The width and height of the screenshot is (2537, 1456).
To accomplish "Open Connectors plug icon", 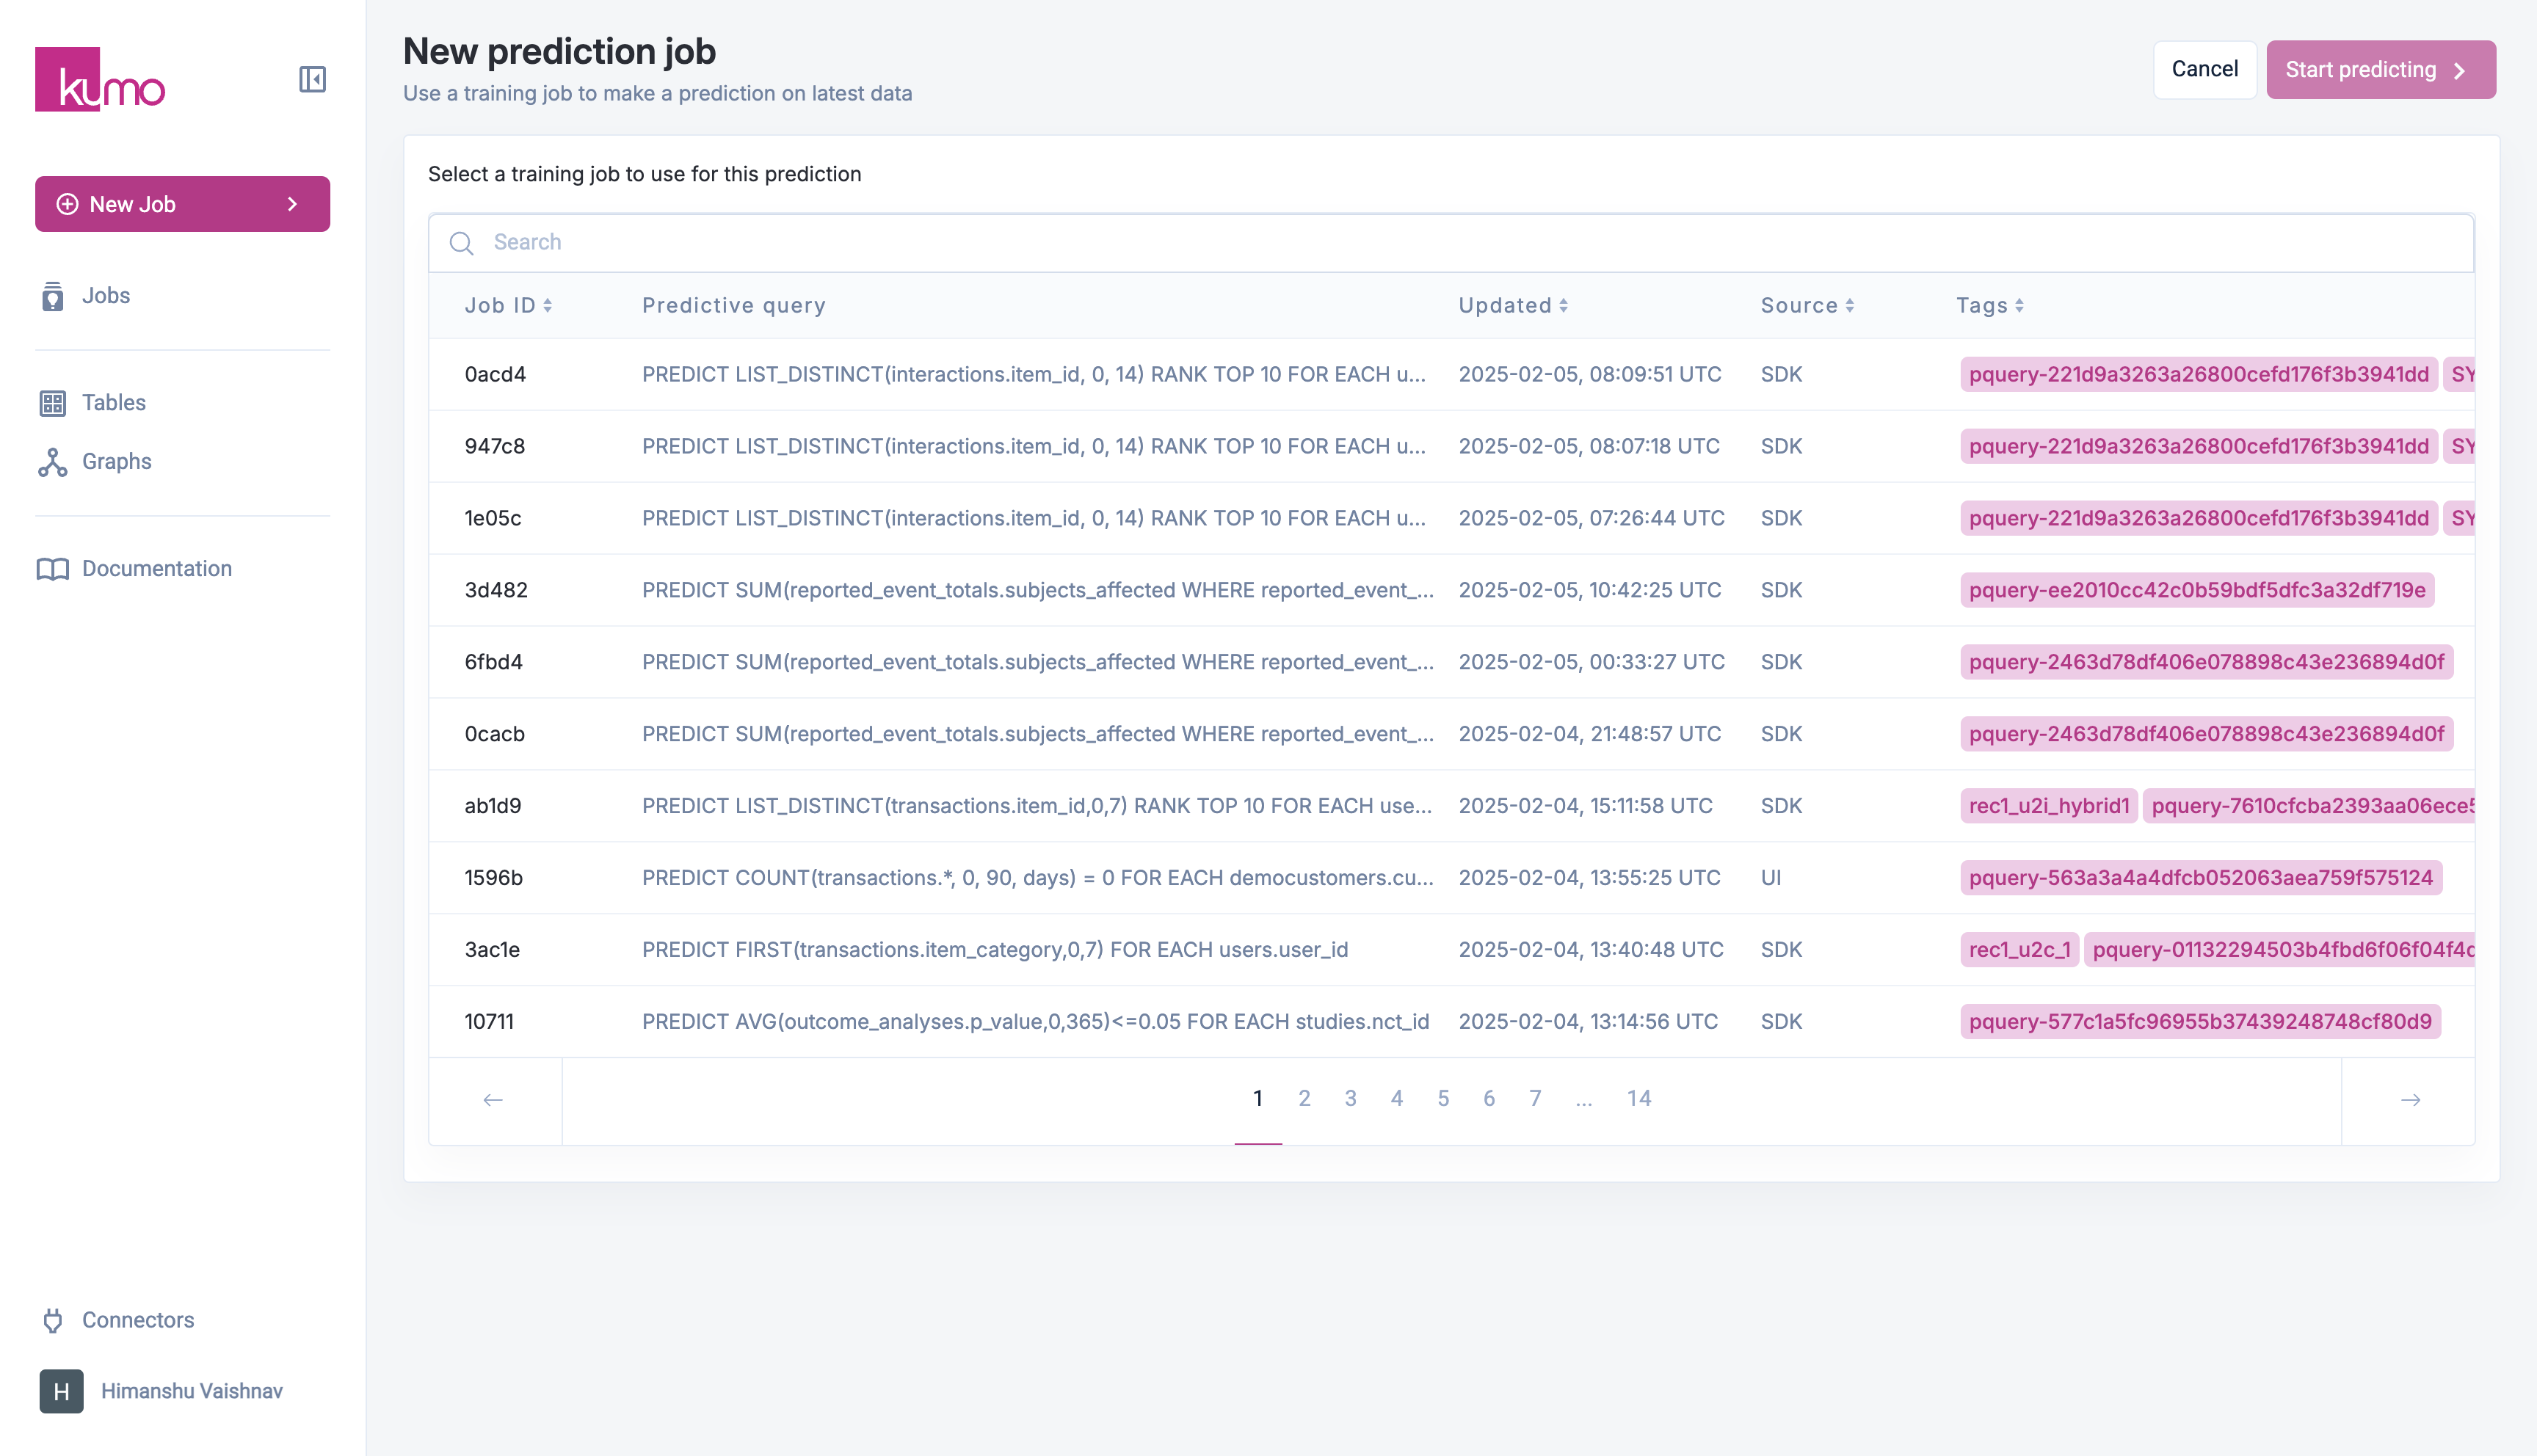I will (x=53, y=1320).
